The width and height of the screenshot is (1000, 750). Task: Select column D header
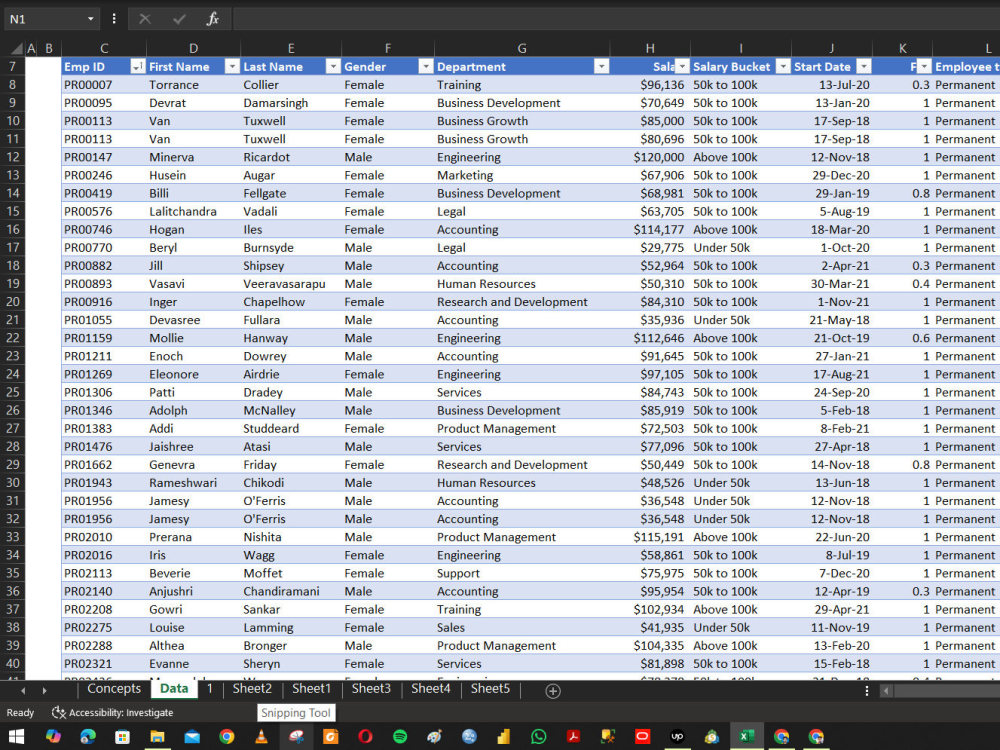pyautogui.click(x=193, y=48)
